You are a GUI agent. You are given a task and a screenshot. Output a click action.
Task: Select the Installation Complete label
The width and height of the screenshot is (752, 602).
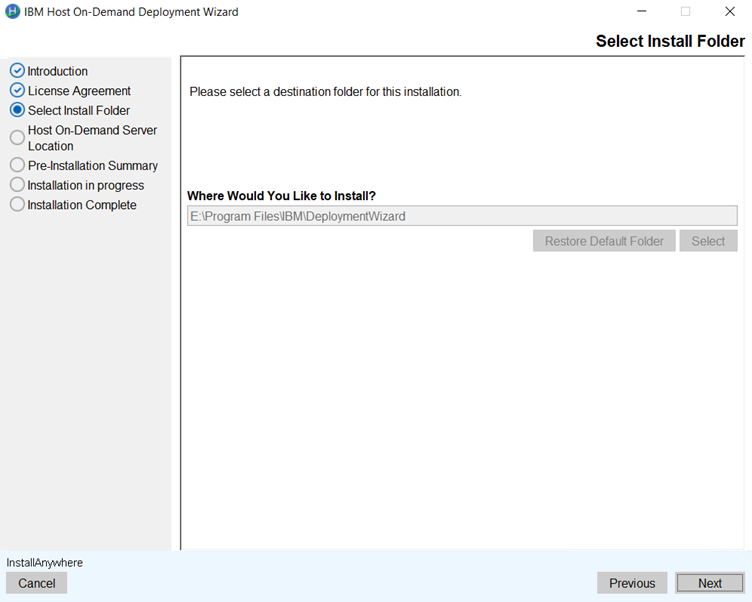tap(82, 205)
